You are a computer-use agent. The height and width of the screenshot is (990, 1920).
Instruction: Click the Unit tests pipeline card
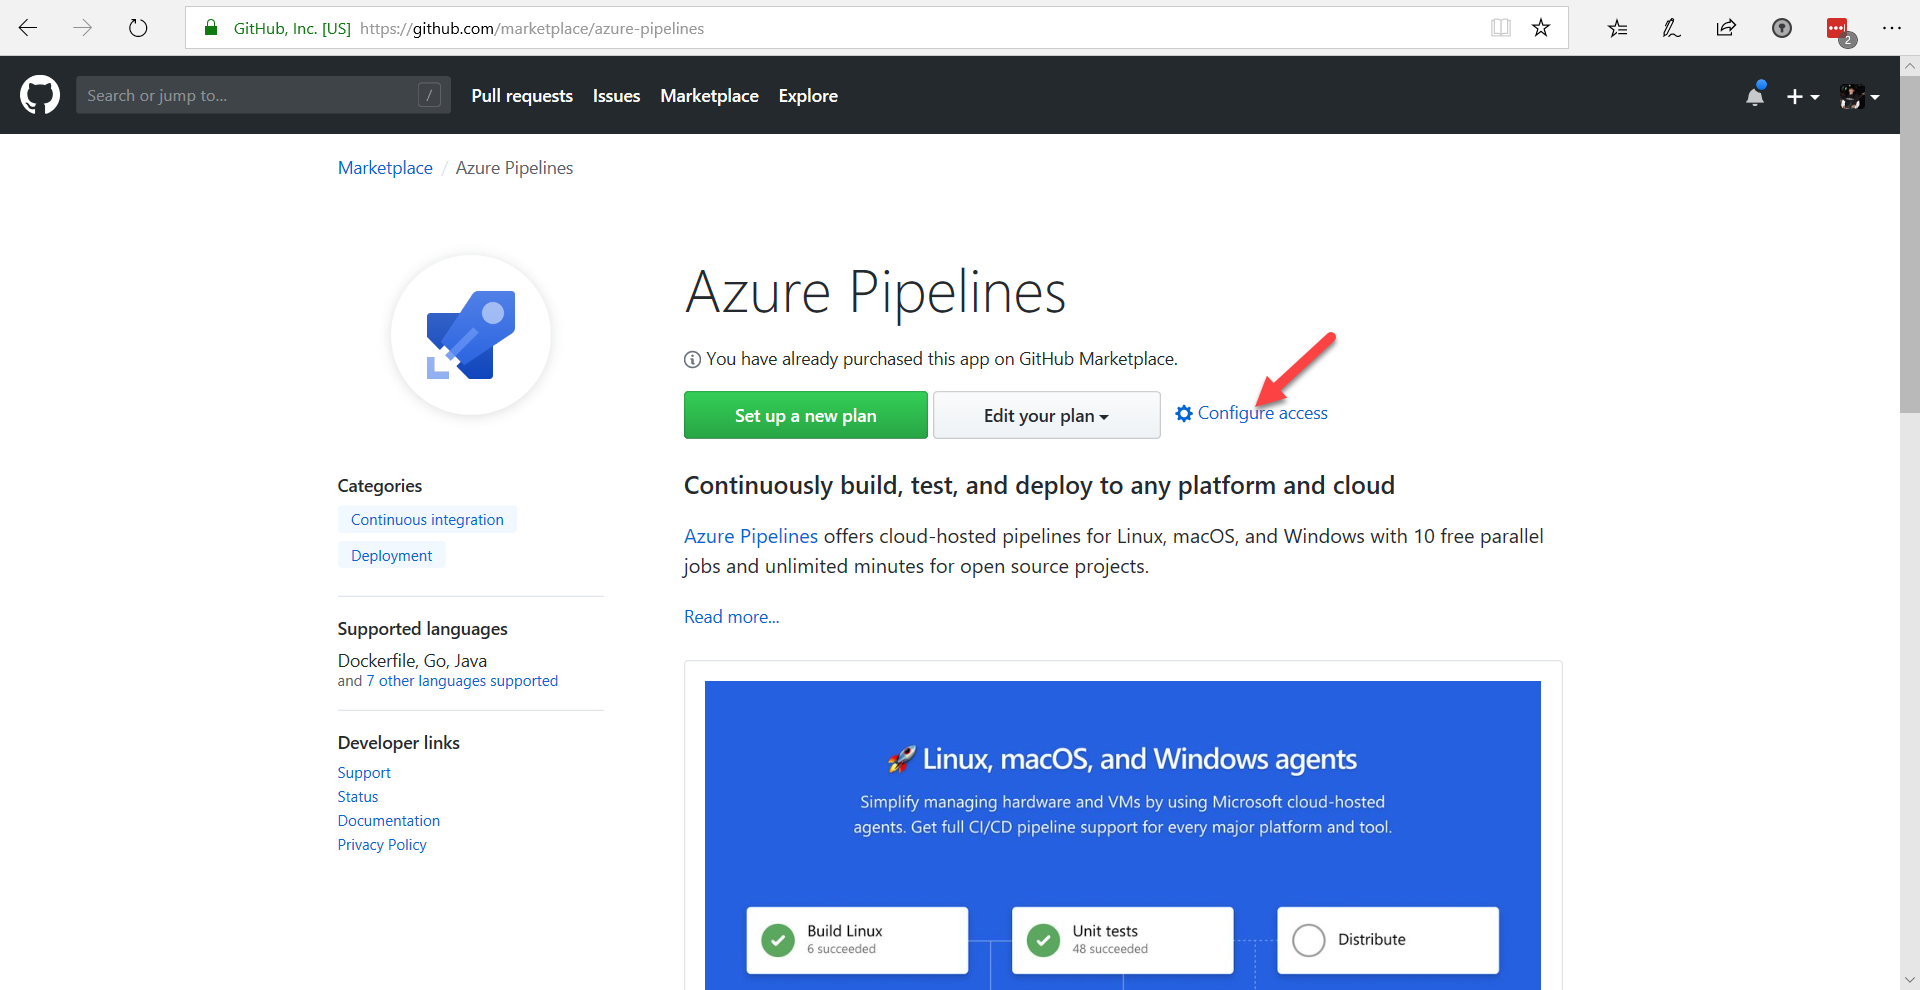coord(1122,940)
